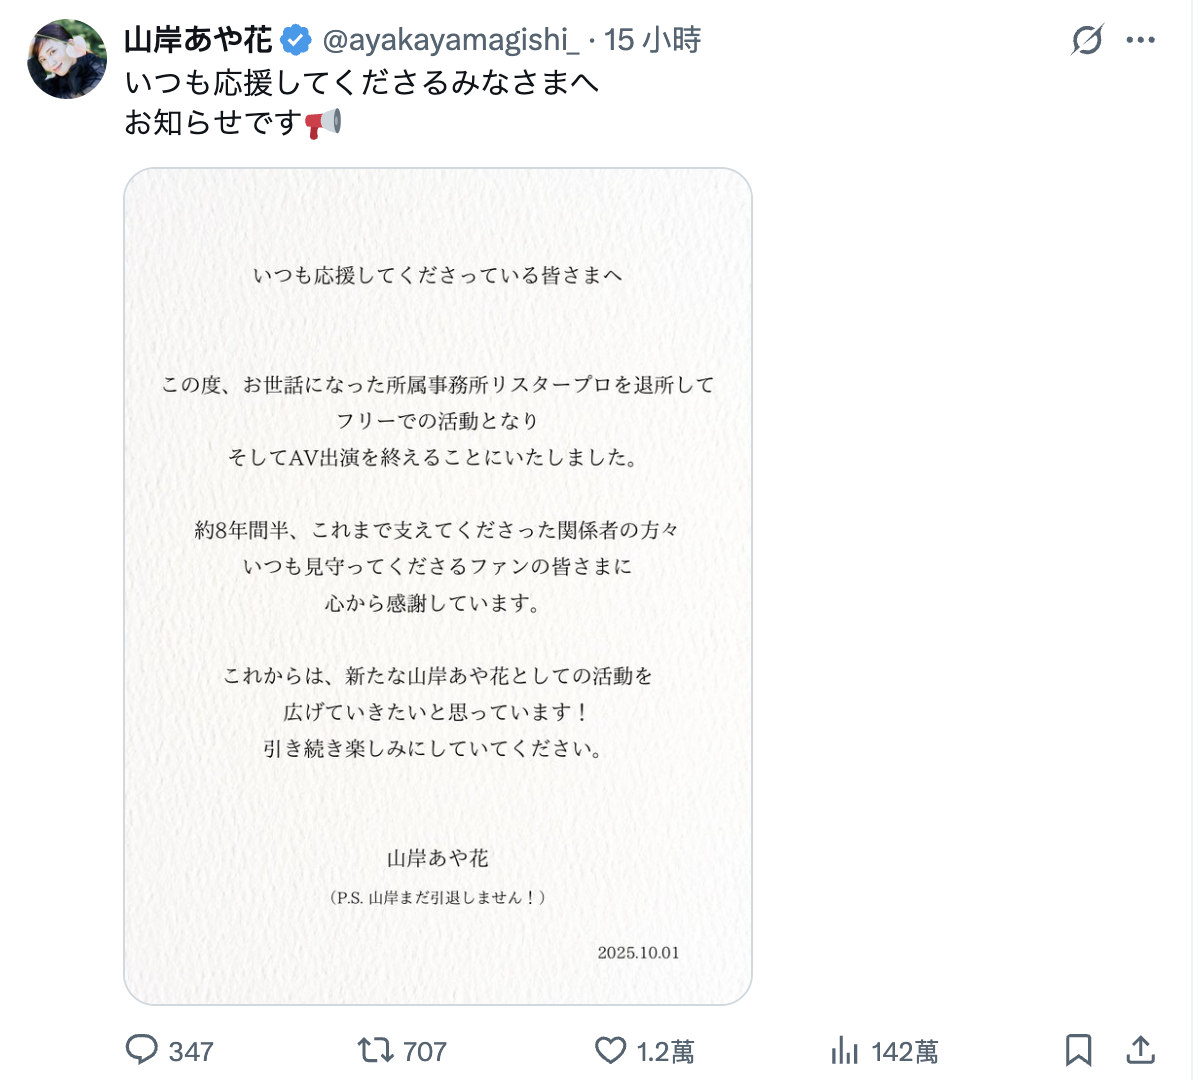
Task: Open 山岸あや花's profile avatar picture
Action: pyautogui.click(x=66, y=59)
